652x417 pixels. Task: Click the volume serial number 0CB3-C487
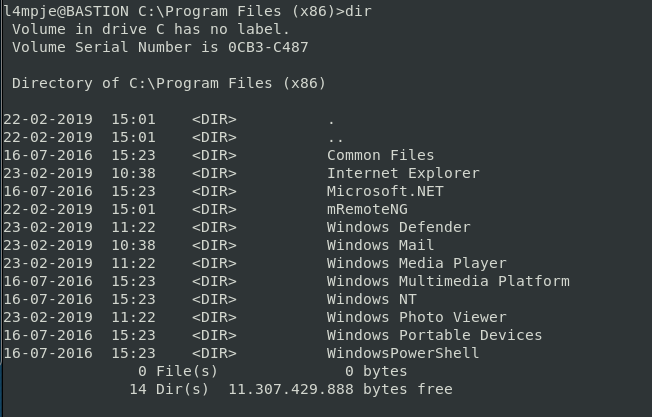[x=281, y=47]
